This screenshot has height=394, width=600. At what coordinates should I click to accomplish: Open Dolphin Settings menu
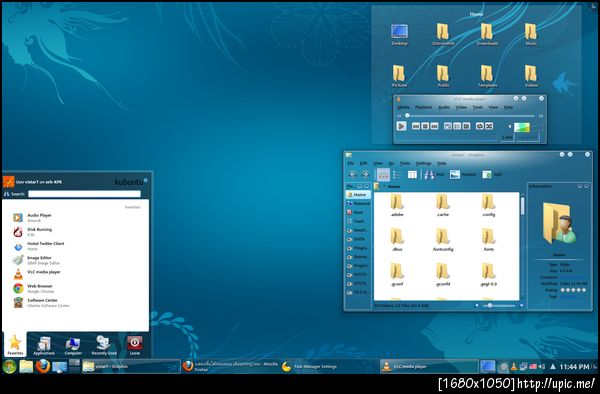click(423, 163)
